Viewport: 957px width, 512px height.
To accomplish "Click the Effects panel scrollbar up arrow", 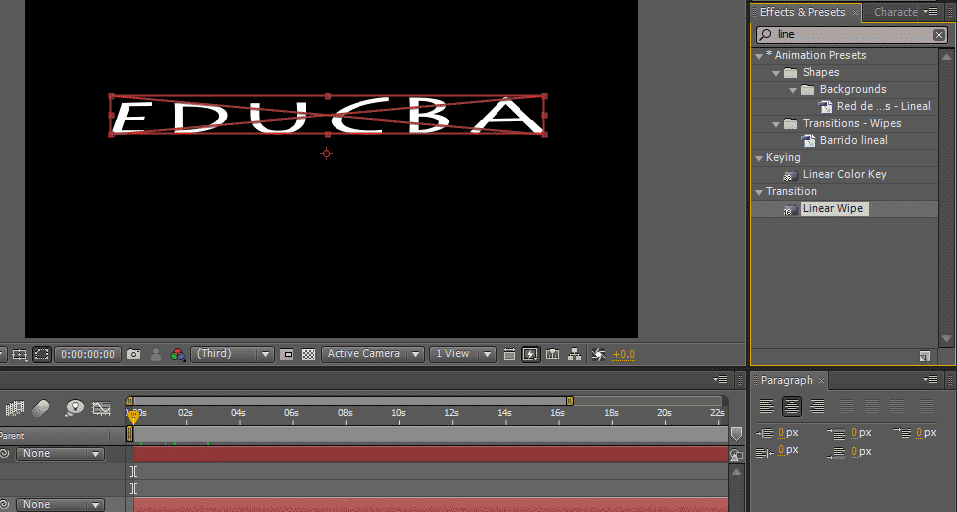I will pyautogui.click(x=946, y=56).
